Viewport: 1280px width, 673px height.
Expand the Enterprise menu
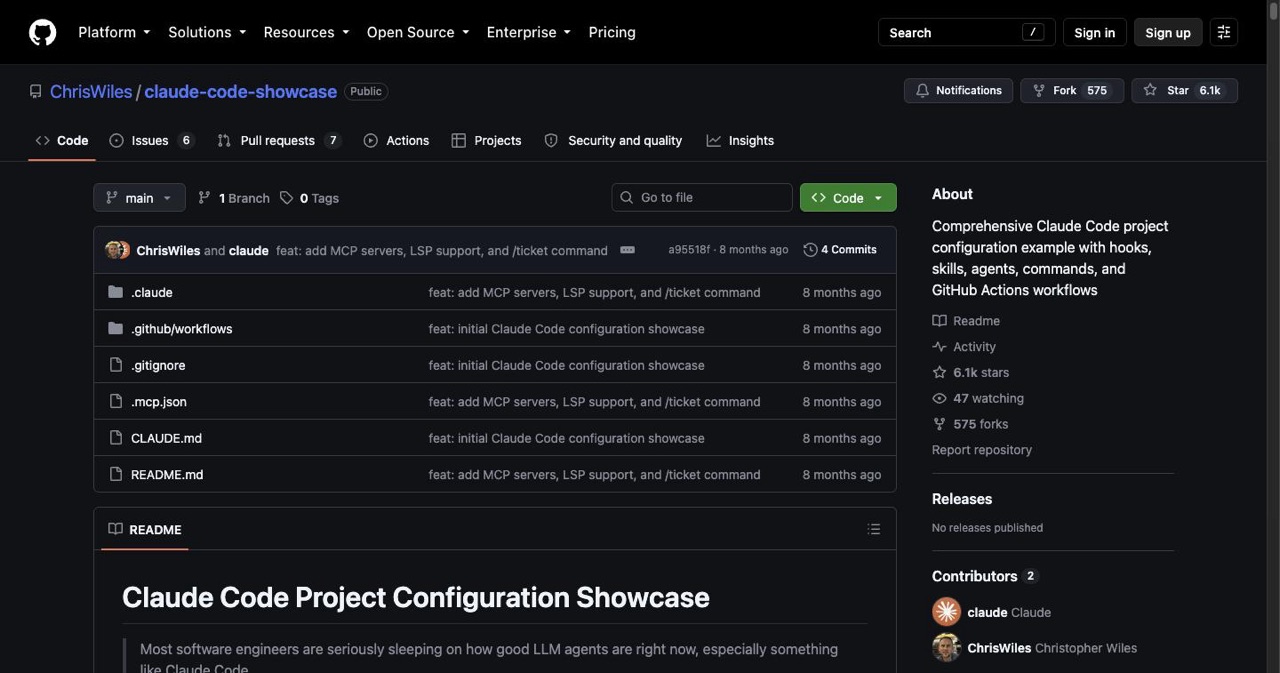pyautogui.click(x=529, y=32)
